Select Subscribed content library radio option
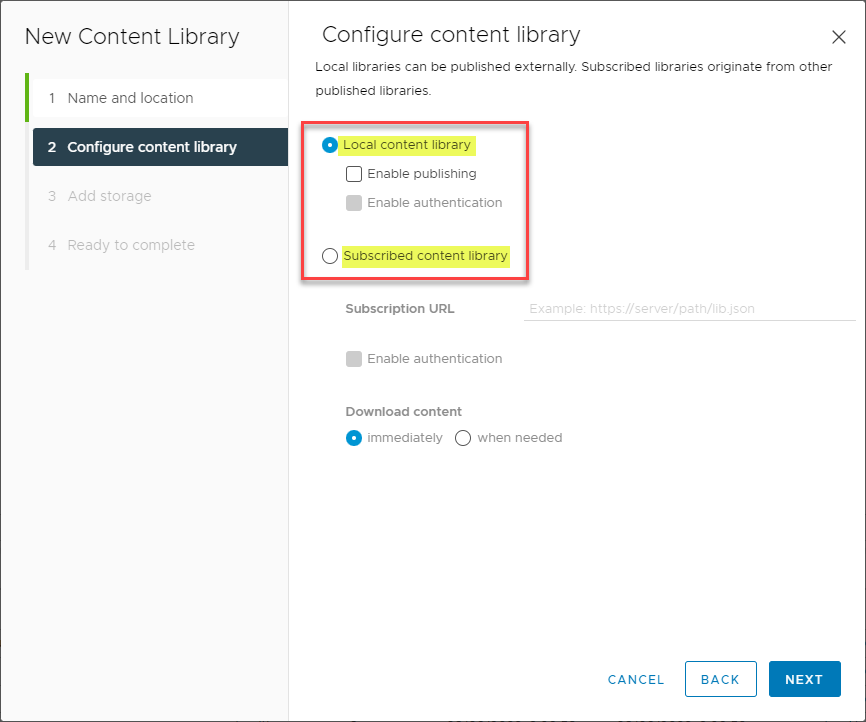Screen dimensions: 866x722 pyautogui.click(x=330, y=256)
